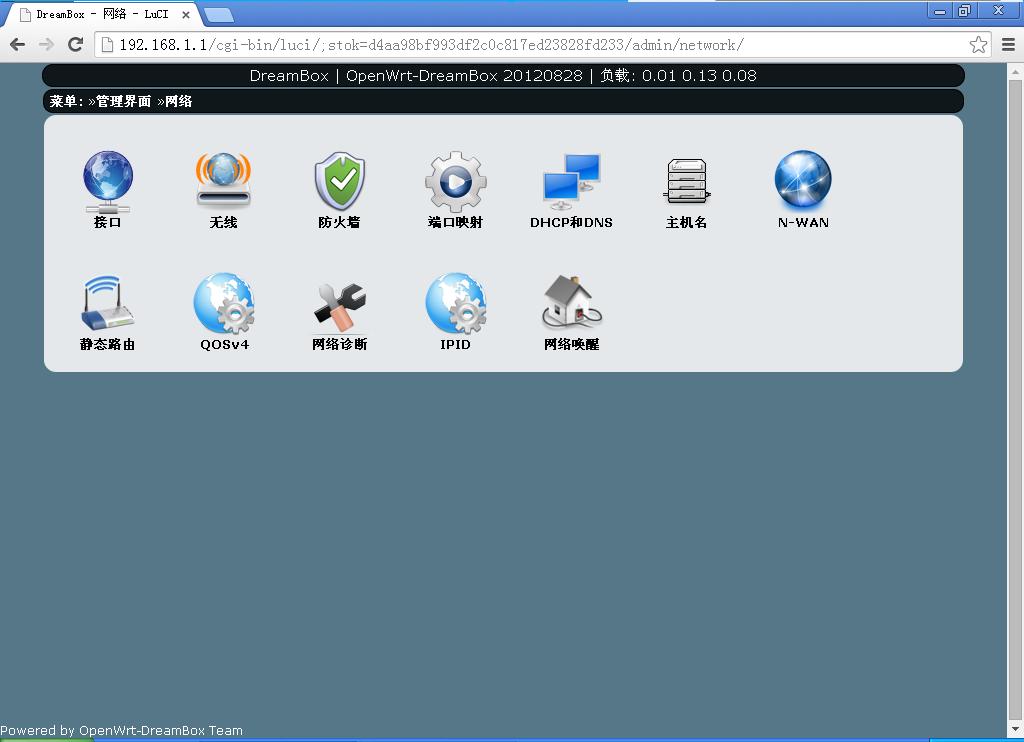The image size is (1024, 742).
Task: Open the 接口 (Interfaces) settings
Action: (x=107, y=188)
